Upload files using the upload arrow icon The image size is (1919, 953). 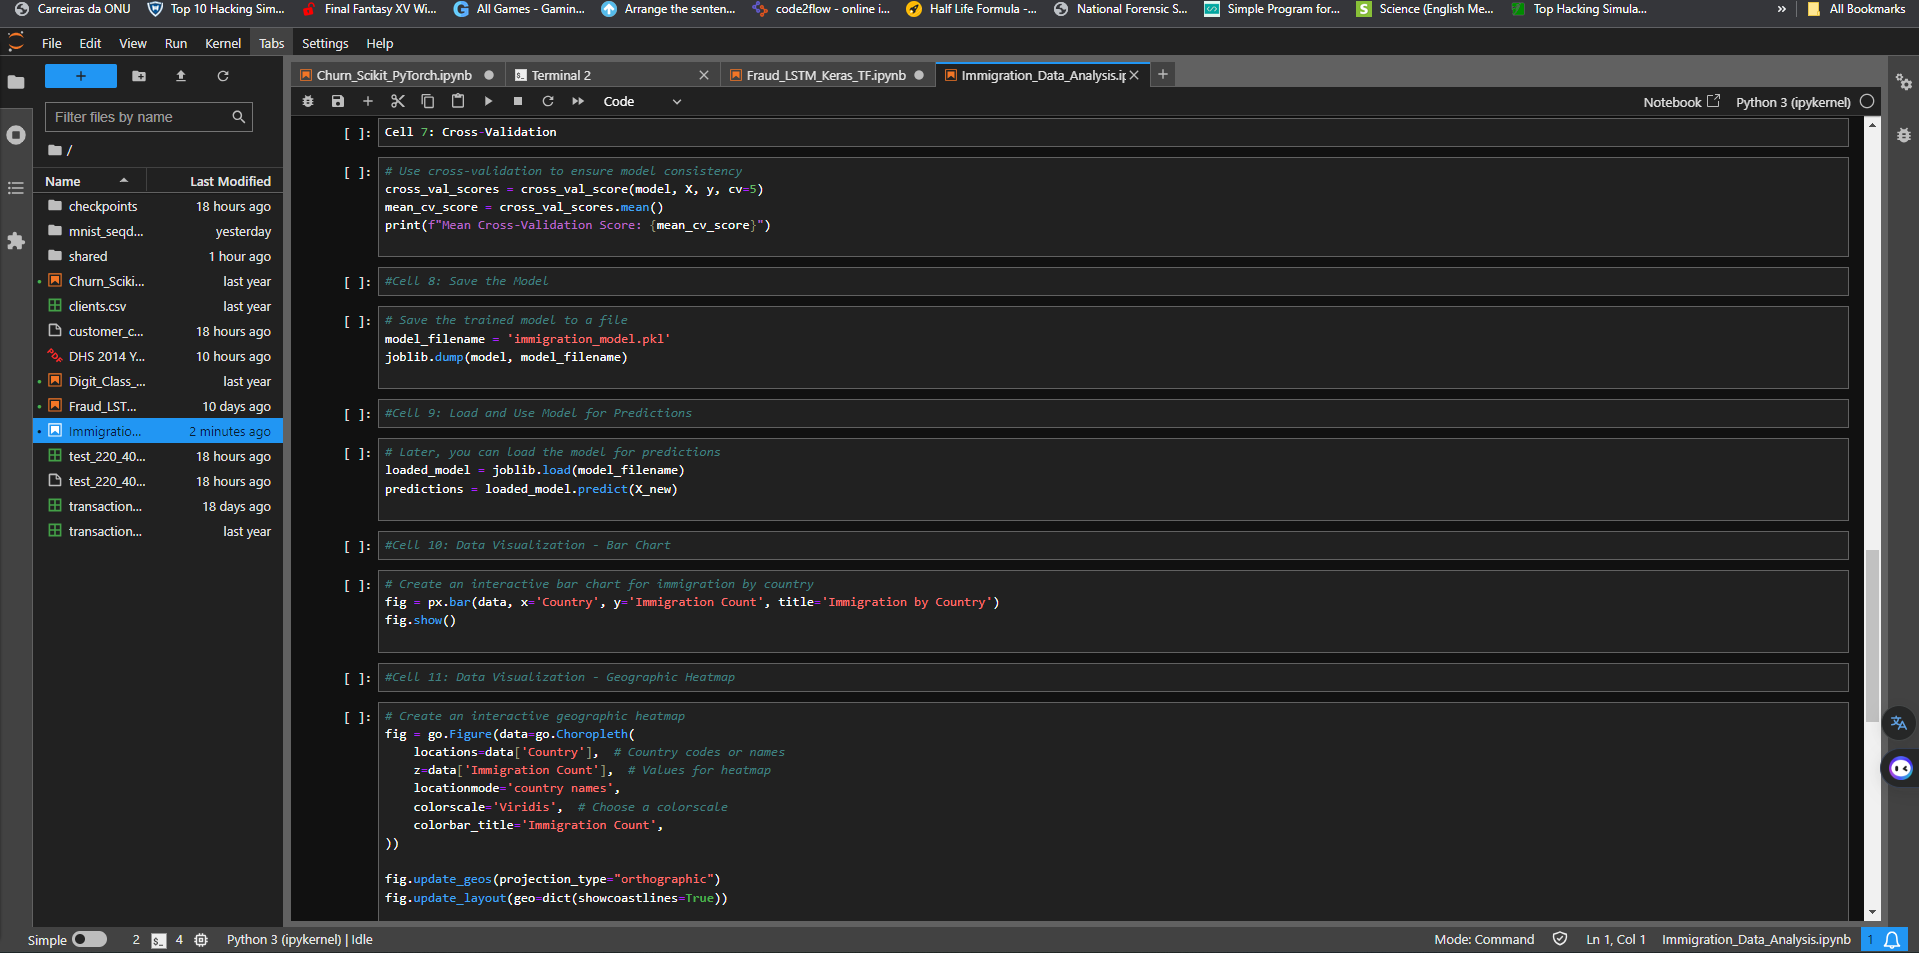181,76
